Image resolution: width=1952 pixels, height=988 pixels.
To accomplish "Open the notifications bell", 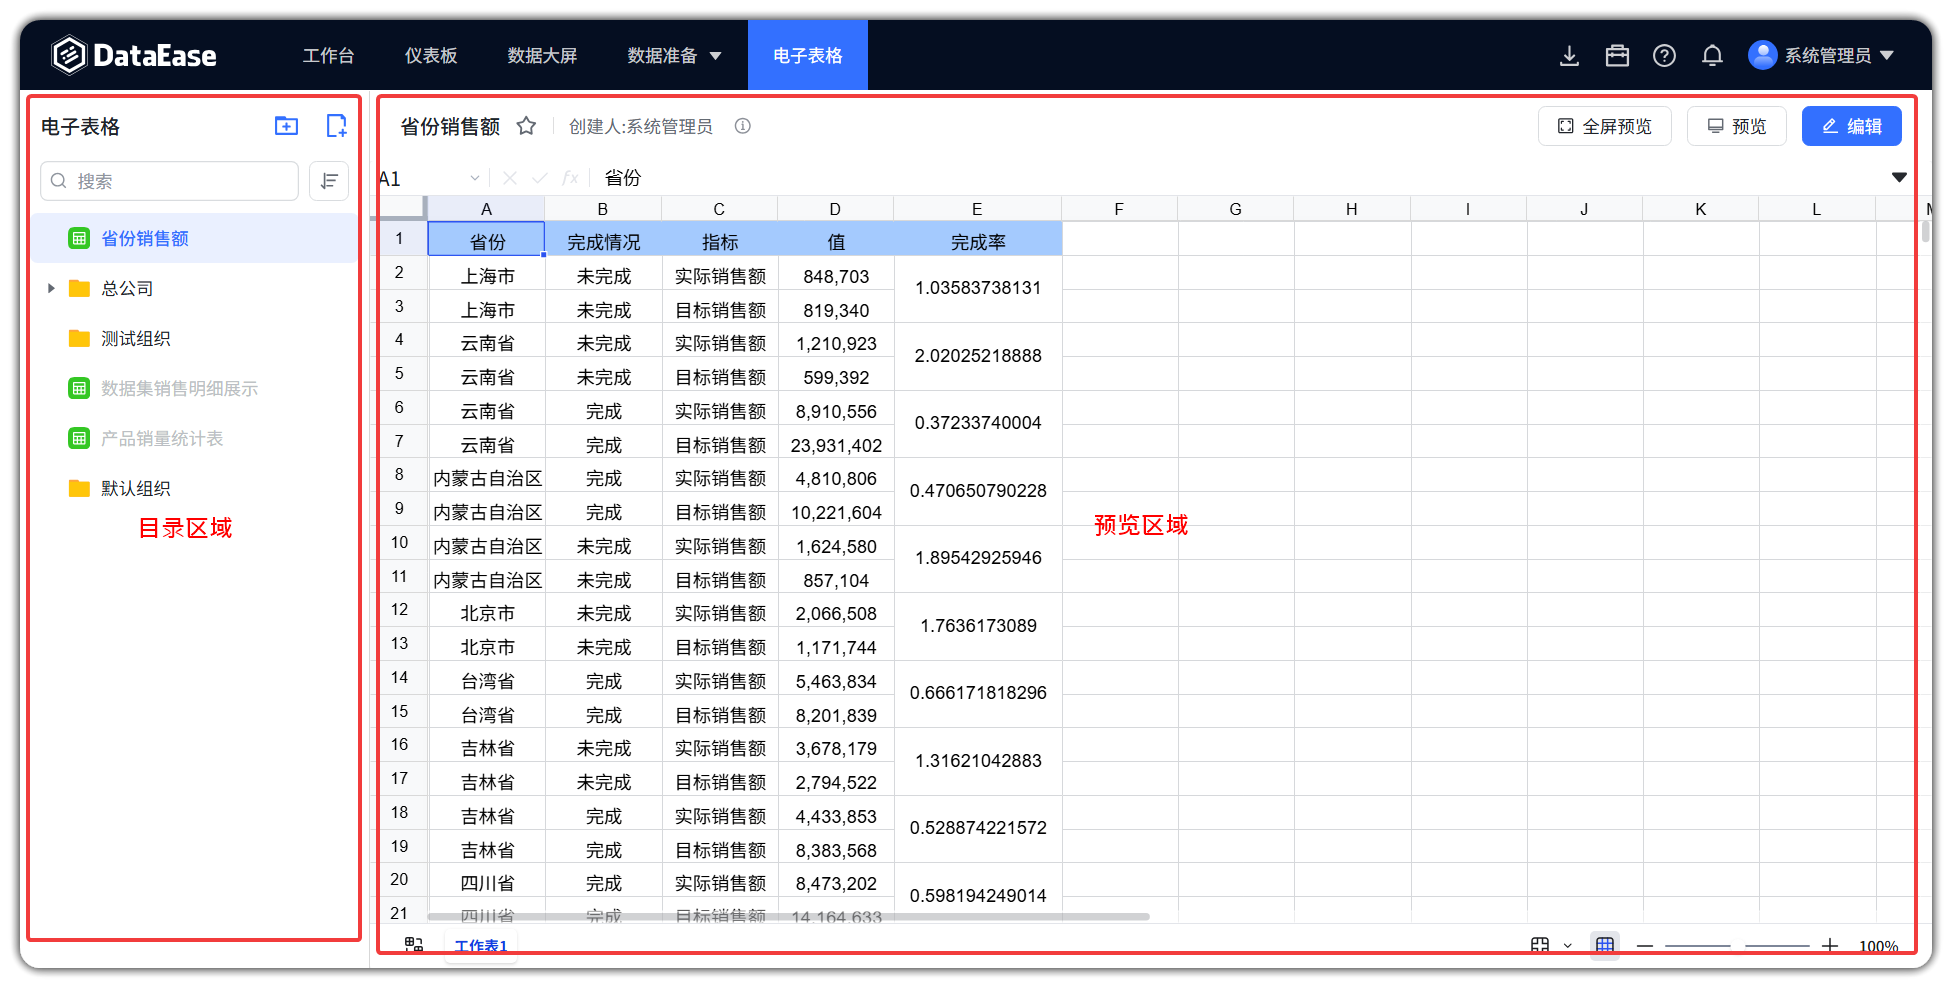I will click(1712, 56).
